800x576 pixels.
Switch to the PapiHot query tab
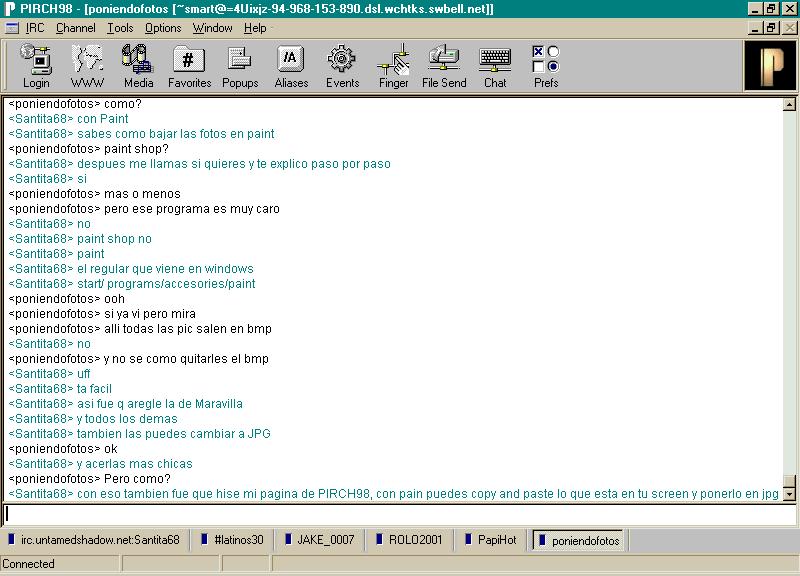point(491,540)
